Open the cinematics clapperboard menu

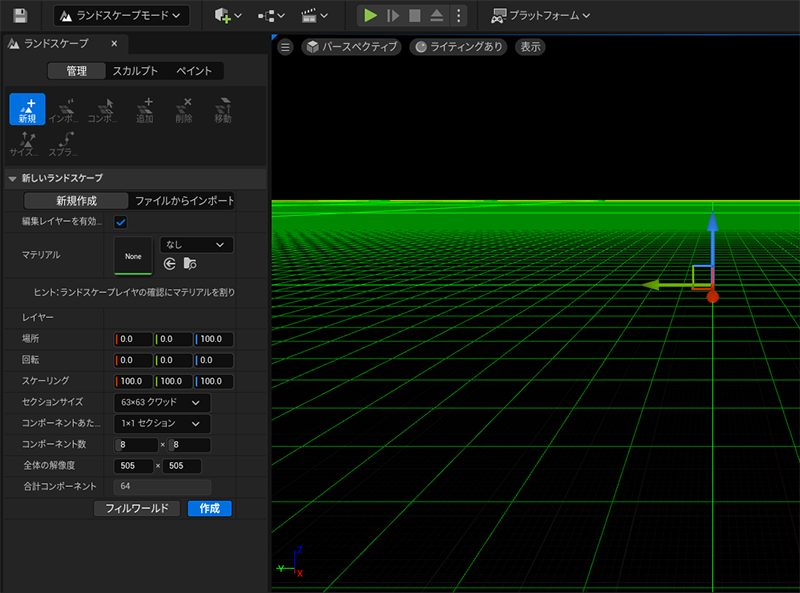tap(309, 16)
